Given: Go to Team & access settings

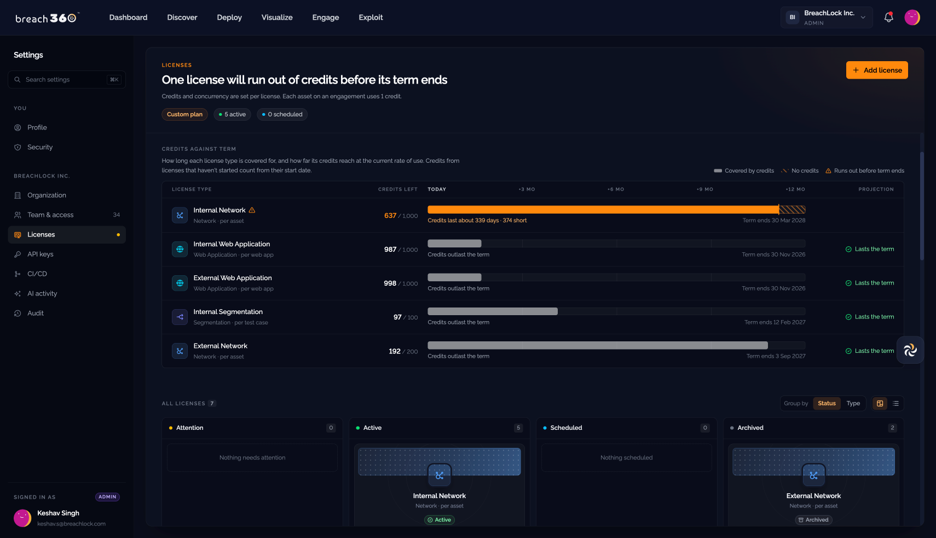Looking at the screenshot, I should [67, 215].
